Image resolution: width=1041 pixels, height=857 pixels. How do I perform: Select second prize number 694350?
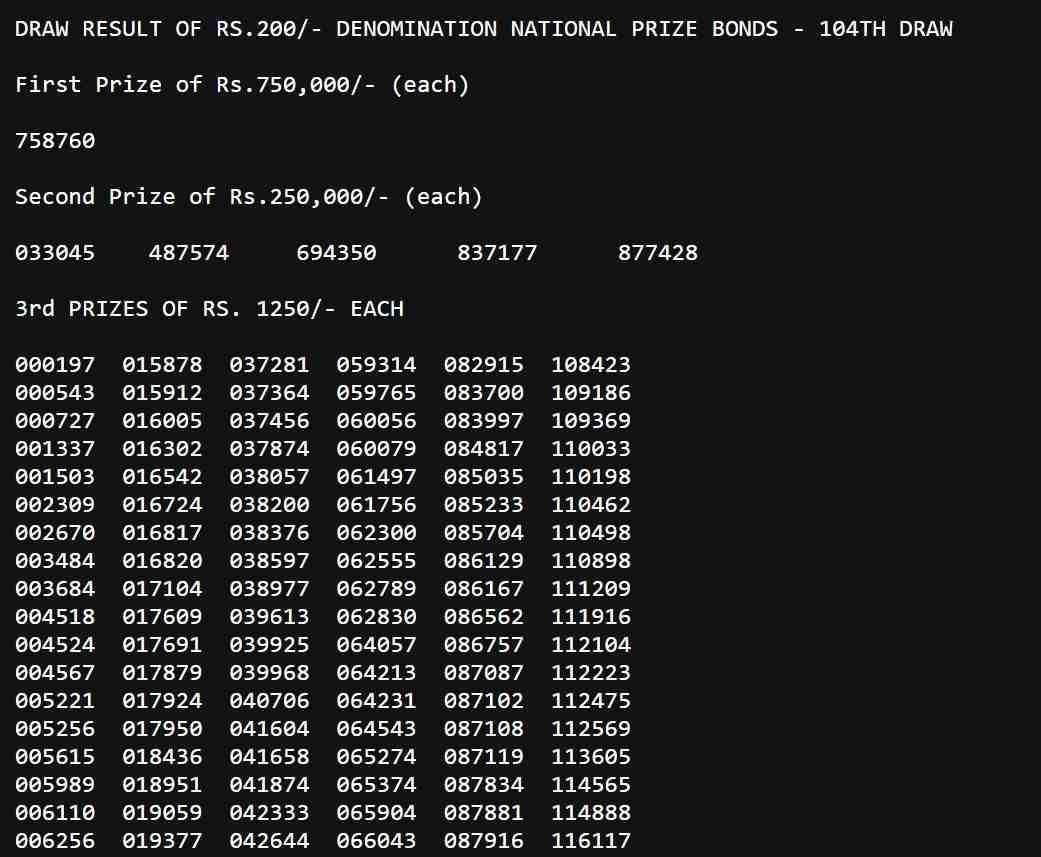tap(337, 253)
